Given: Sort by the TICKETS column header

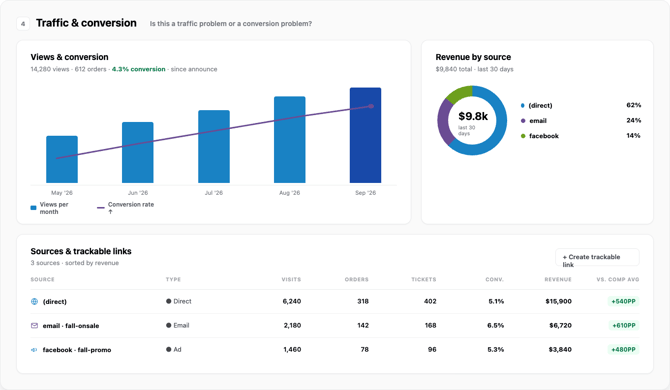Looking at the screenshot, I should 423,279.
